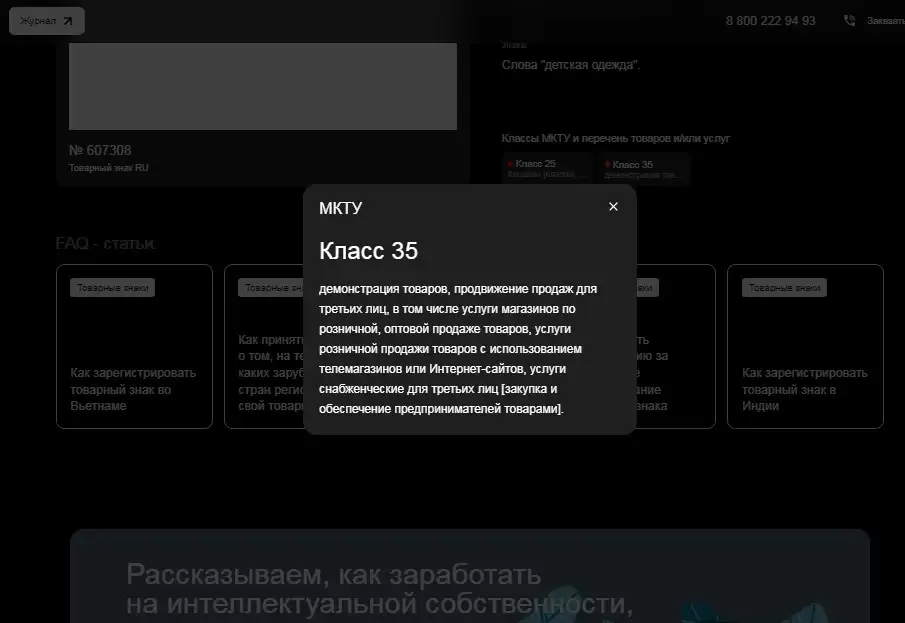Click the red dot on Класс 25

[x=510, y=163]
